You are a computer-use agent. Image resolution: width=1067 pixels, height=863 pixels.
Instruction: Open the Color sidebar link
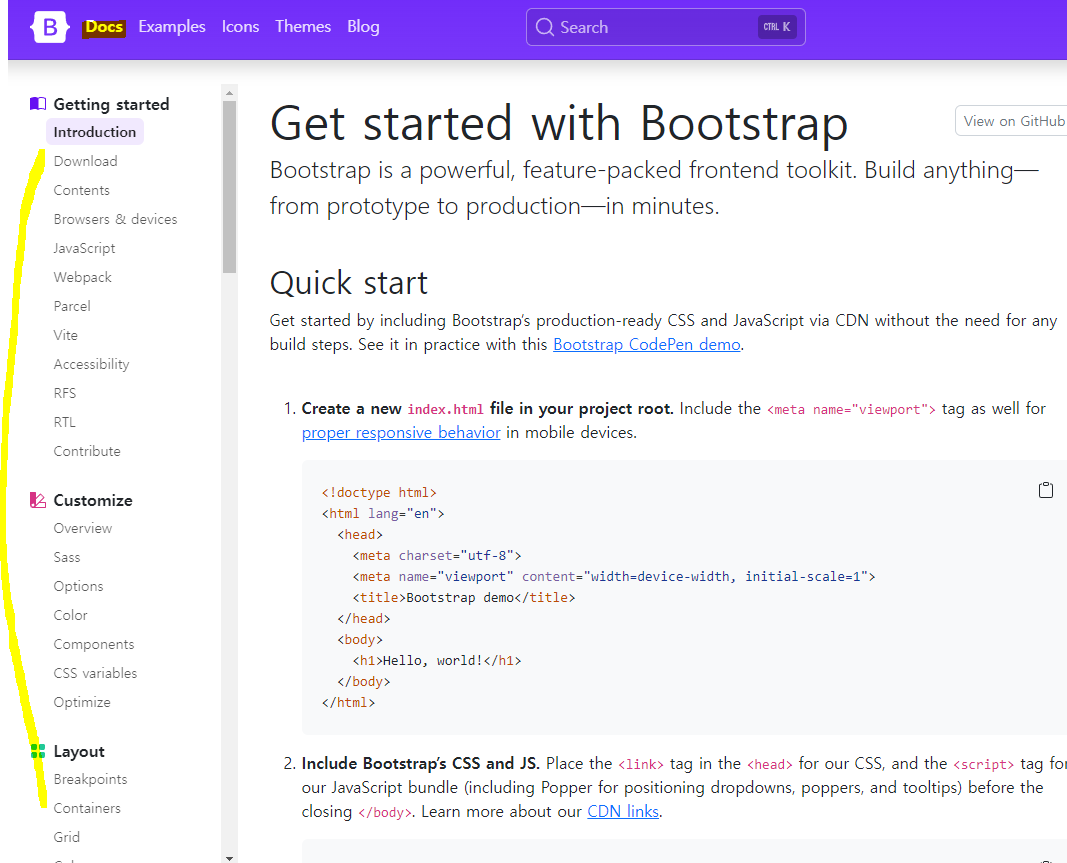pyautogui.click(x=71, y=615)
